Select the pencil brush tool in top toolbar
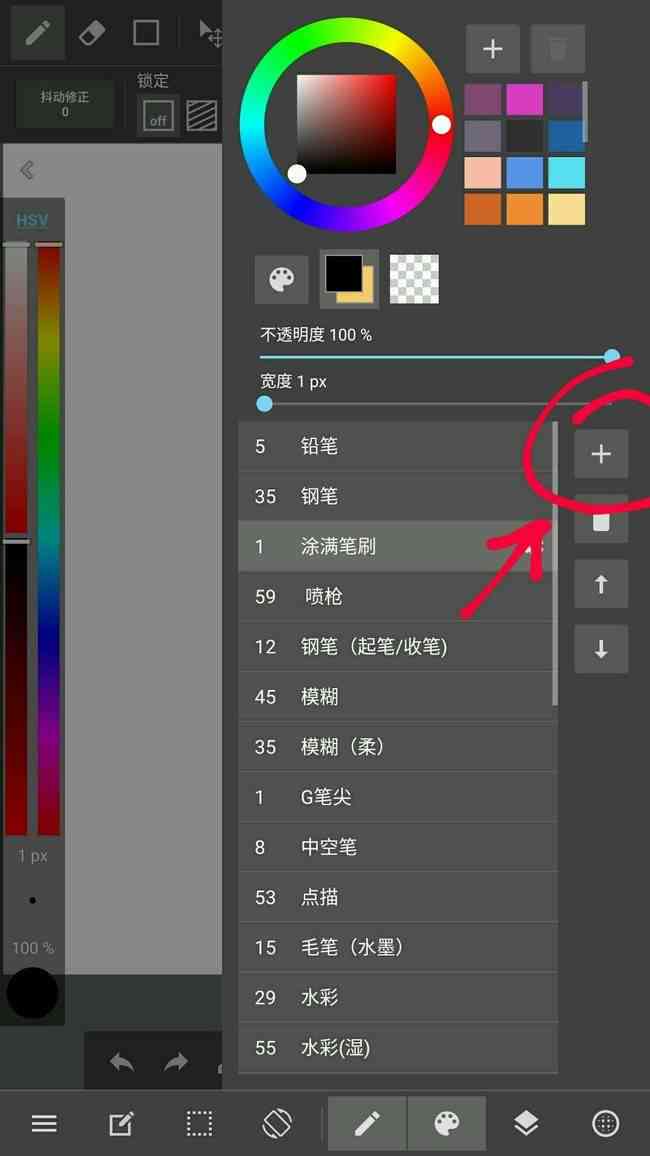The image size is (650, 1156). (38, 33)
